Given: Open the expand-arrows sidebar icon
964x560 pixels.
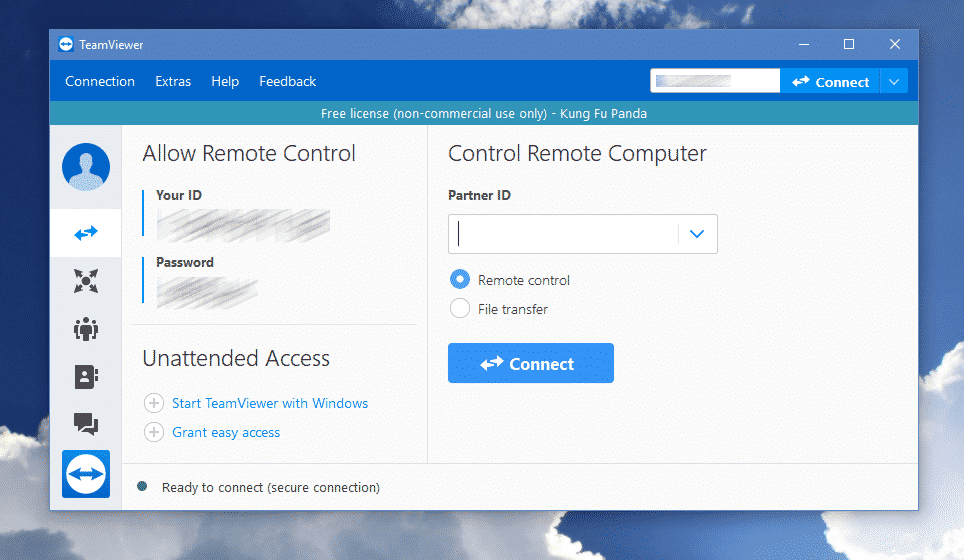Looking at the screenshot, I should point(86,281).
